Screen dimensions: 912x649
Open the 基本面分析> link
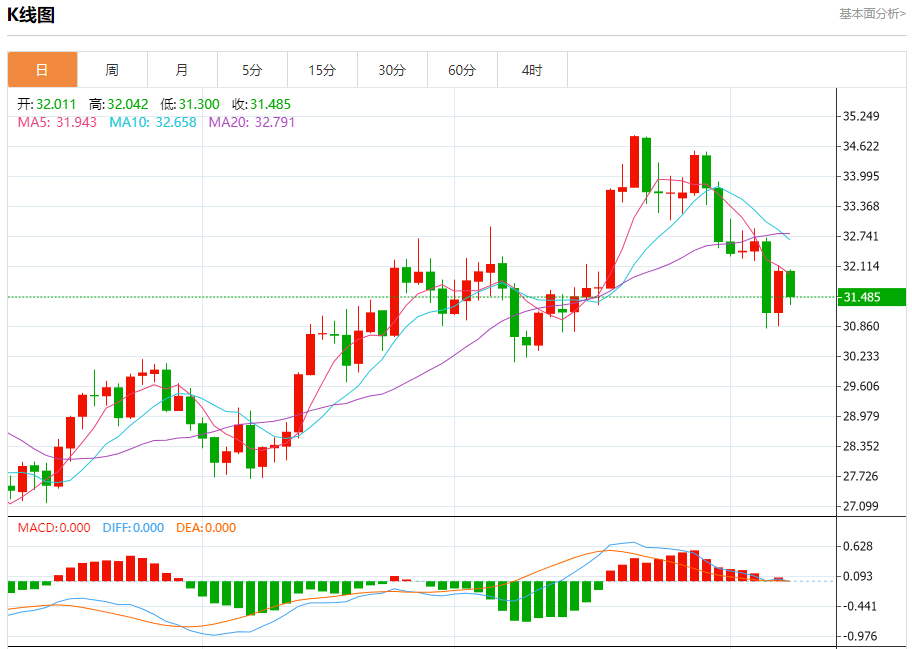pyautogui.click(x=872, y=14)
